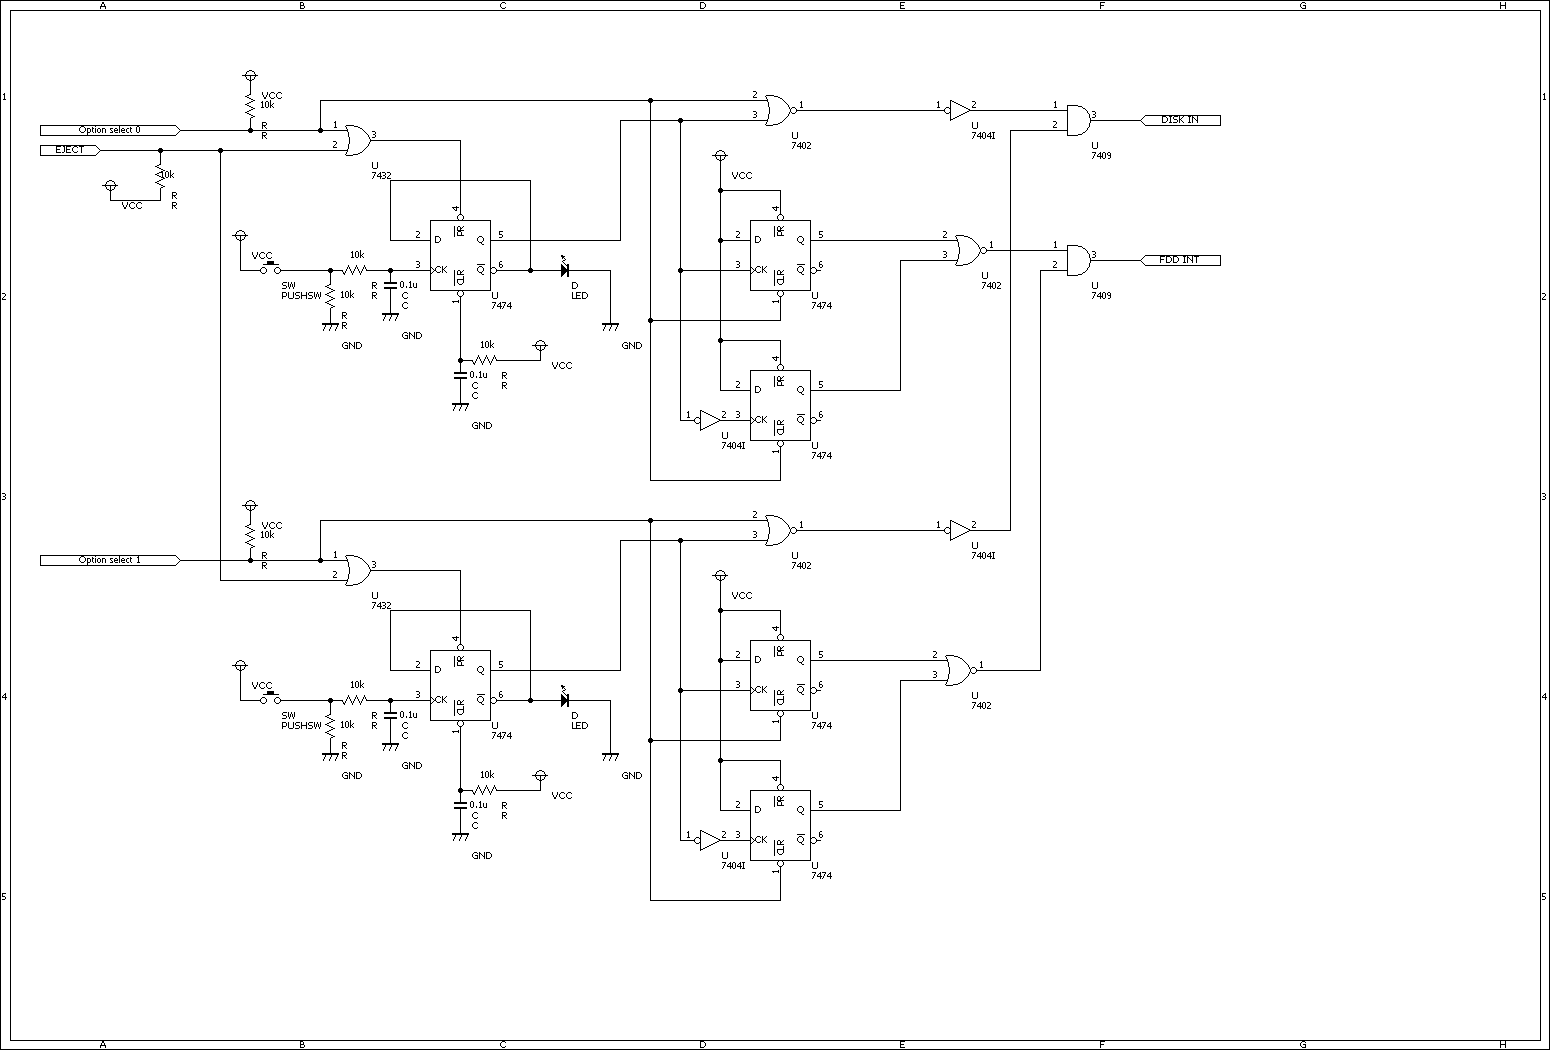Screen dimensions: 1550x1050
Task: Select the upper 7474 flip-flop driving the LED
Action: [460, 255]
